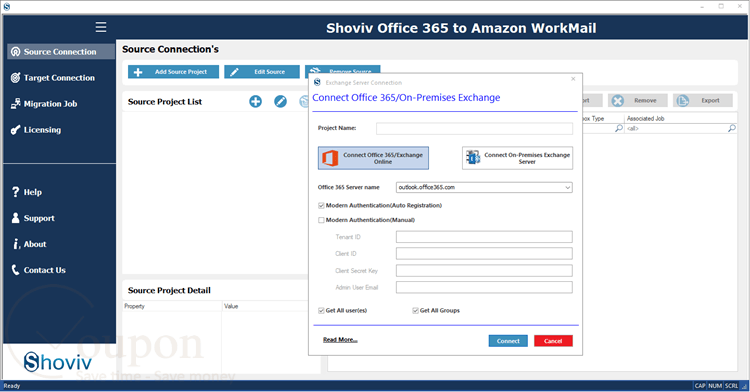Click the NUM indicator in status bar

715,386
